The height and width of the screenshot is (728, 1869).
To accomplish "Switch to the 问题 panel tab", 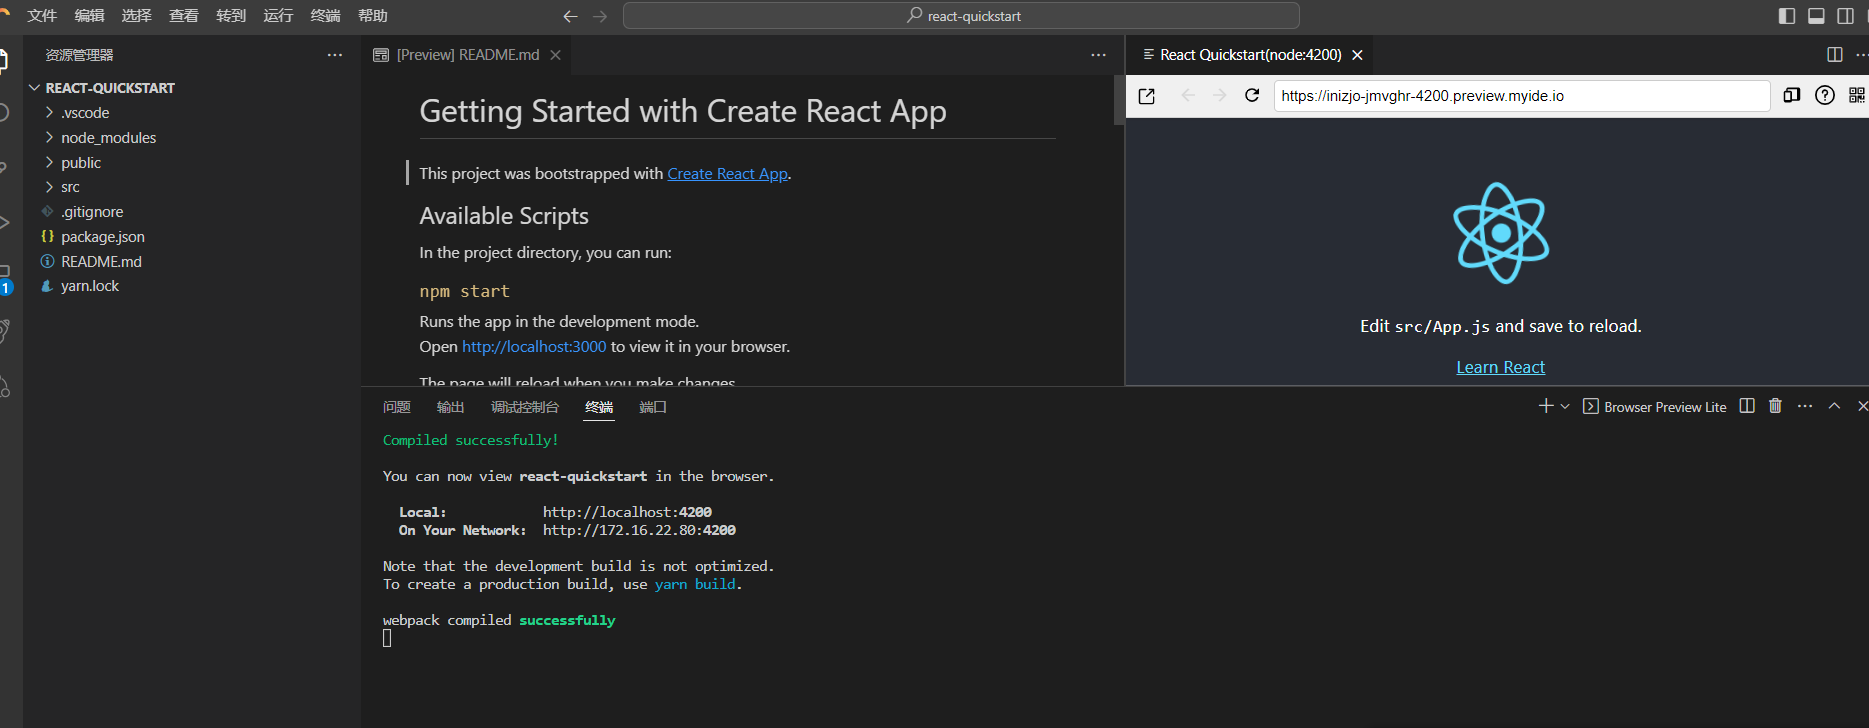I will pyautogui.click(x=397, y=407).
